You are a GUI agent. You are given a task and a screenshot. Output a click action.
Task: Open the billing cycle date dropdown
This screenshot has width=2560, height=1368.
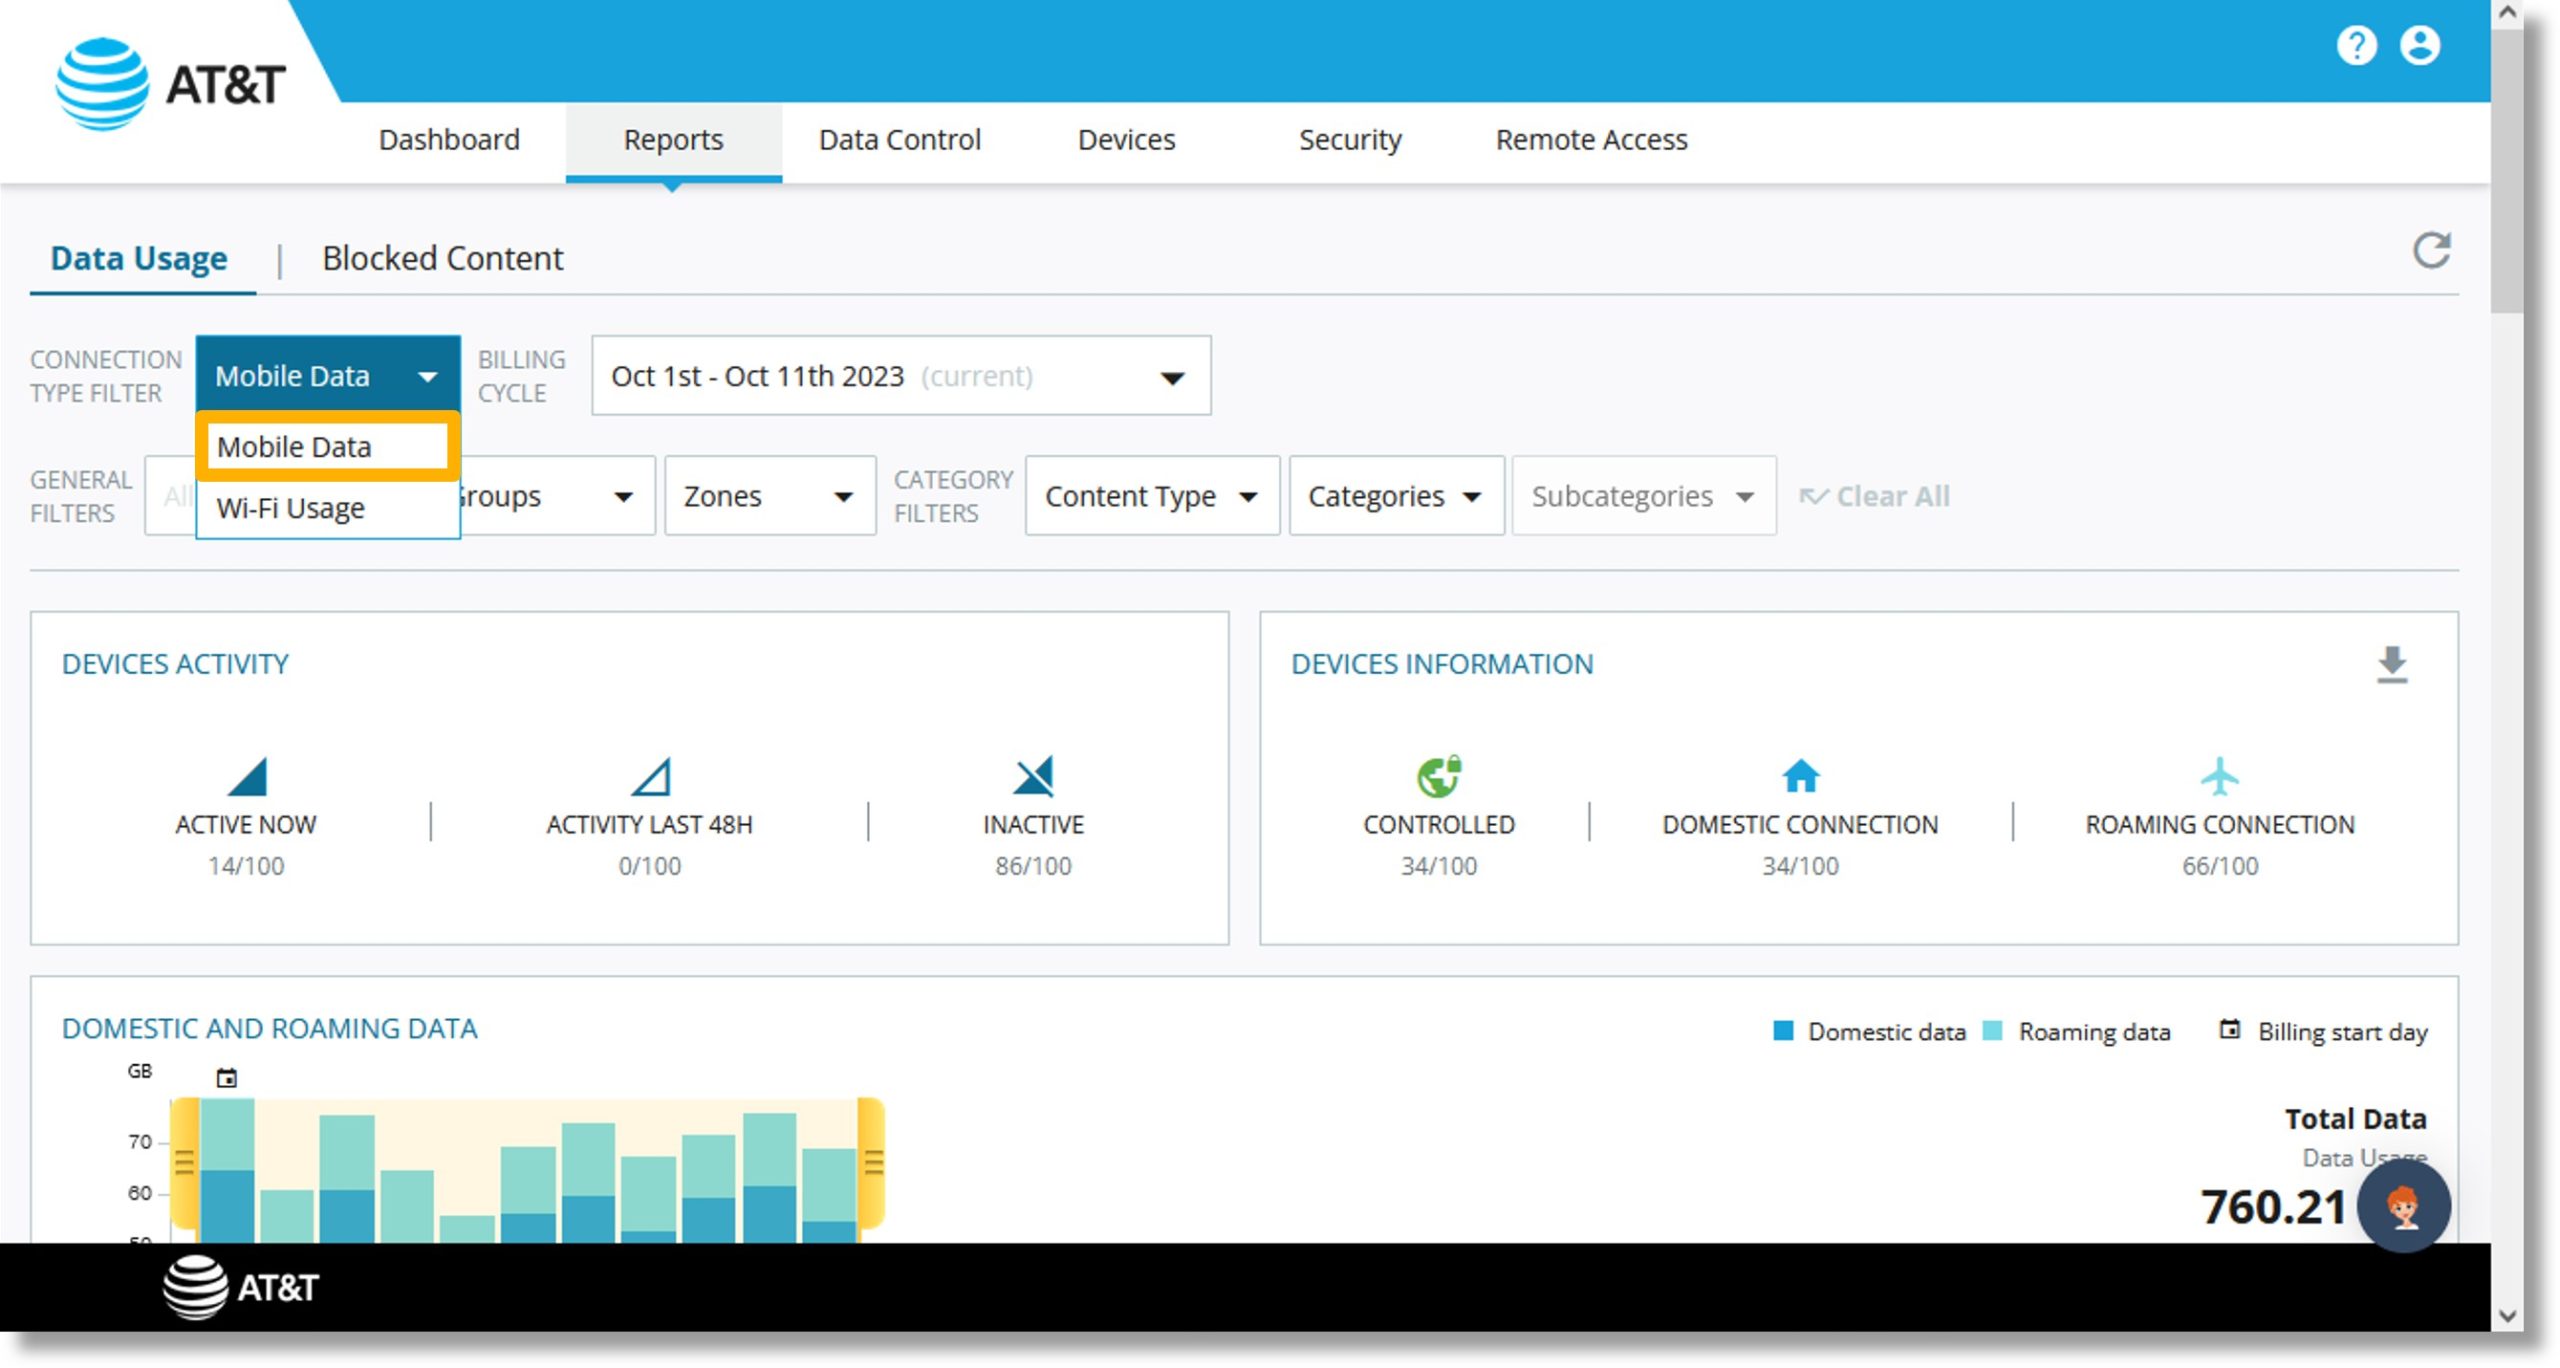pyautogui.click(x=901, y=376)
